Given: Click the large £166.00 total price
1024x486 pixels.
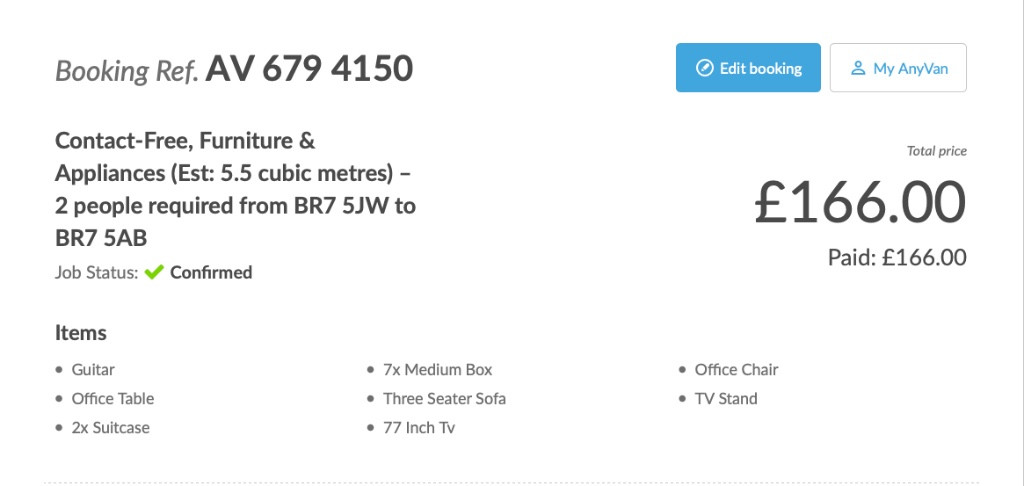Looking at the screenshot, I should tap(859, 202).
